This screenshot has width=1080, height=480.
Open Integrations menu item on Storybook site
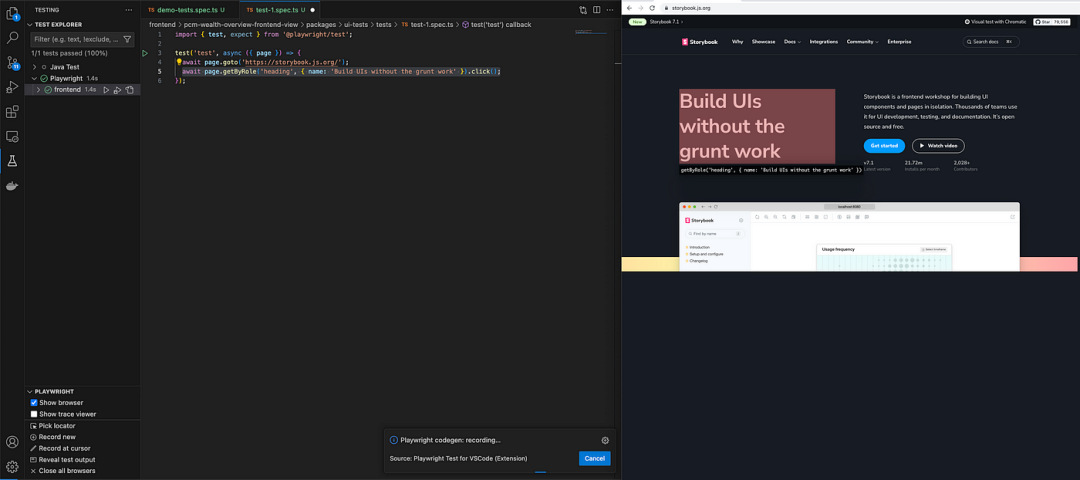click(x=824, y=42)
